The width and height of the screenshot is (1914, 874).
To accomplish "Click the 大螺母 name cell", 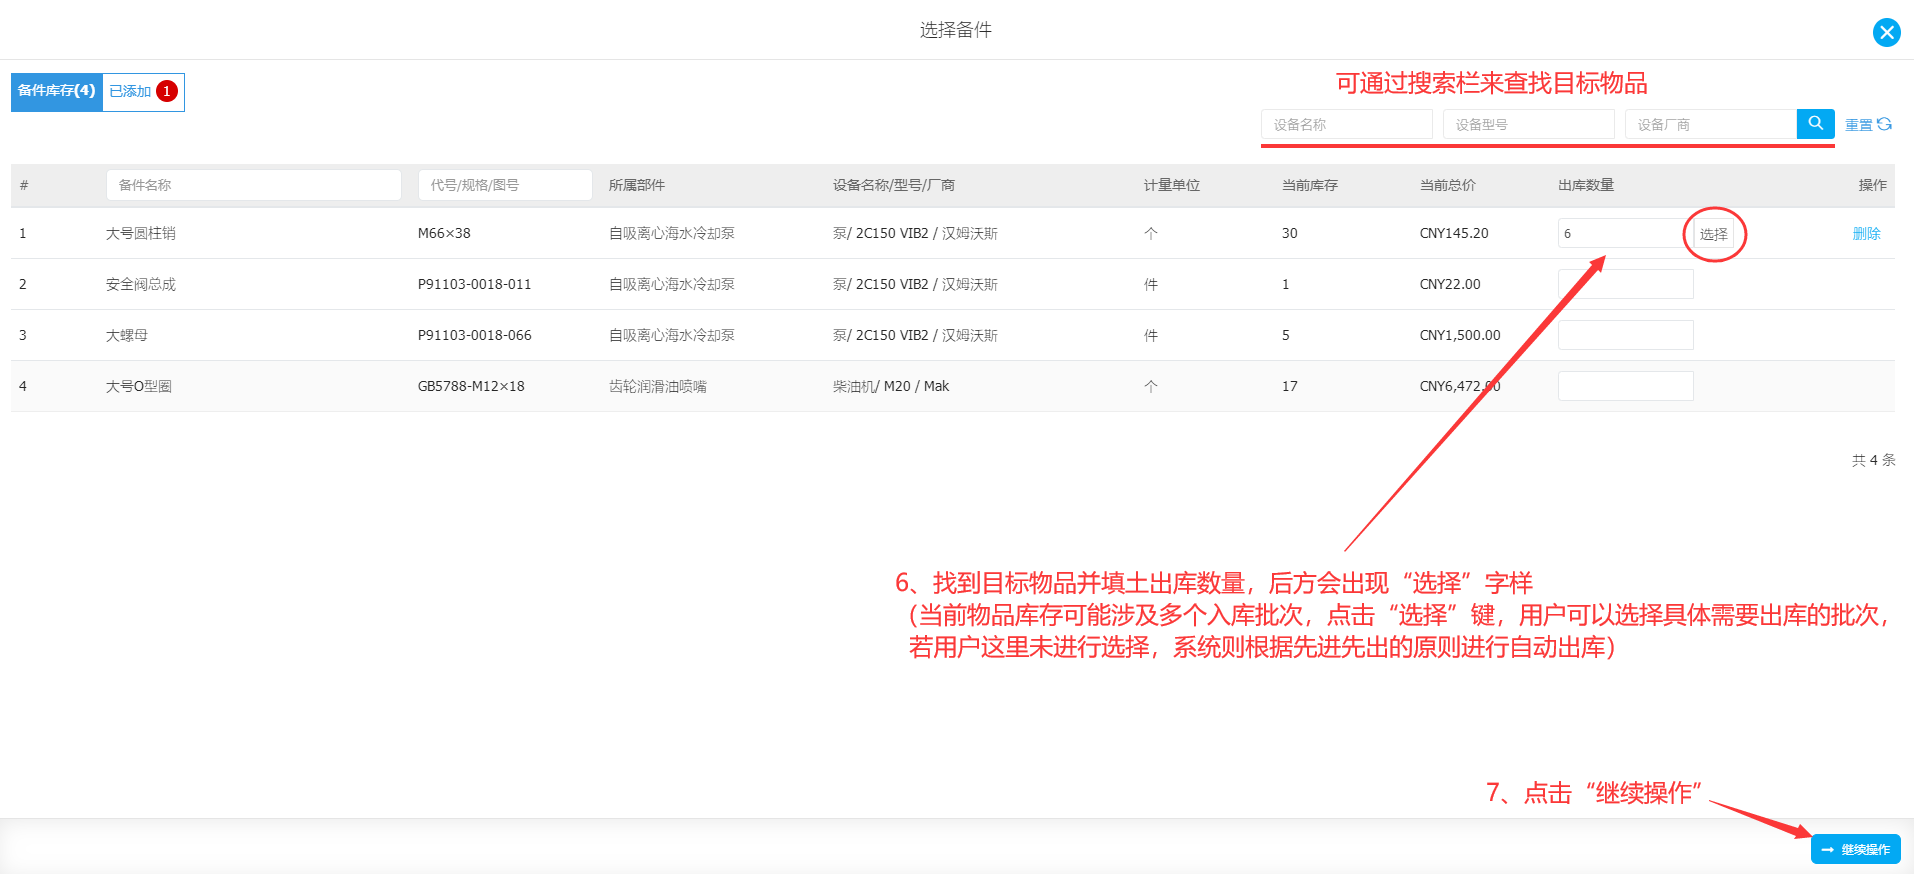I will tap(127, 335).
